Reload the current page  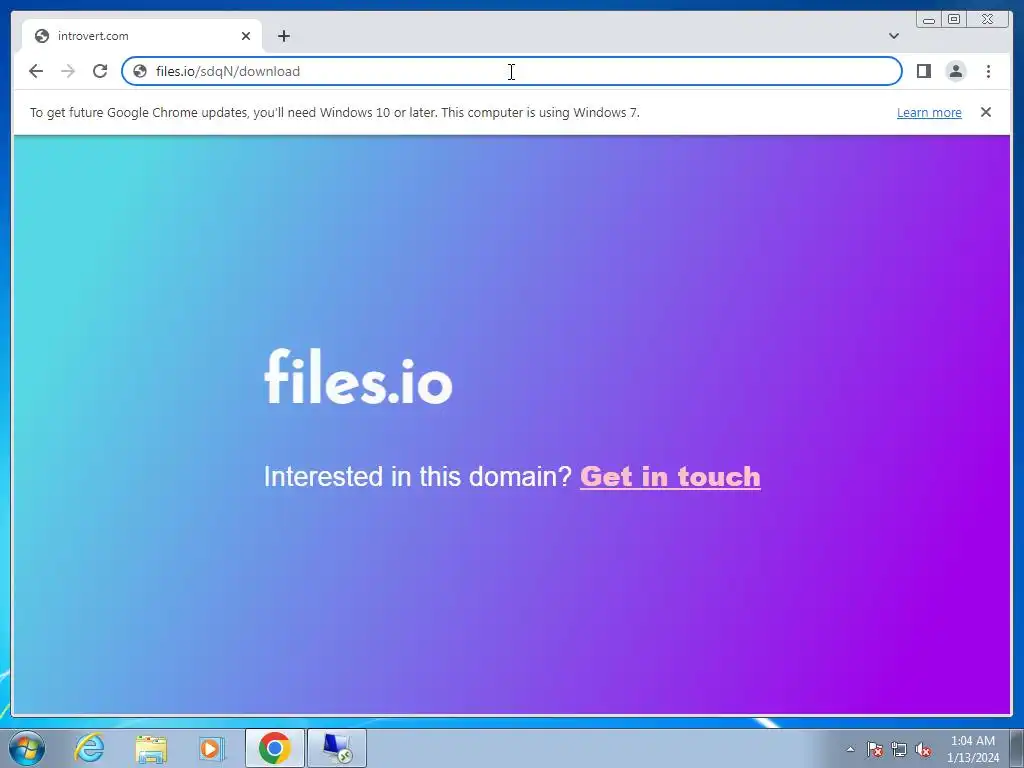tap(100, 71)
